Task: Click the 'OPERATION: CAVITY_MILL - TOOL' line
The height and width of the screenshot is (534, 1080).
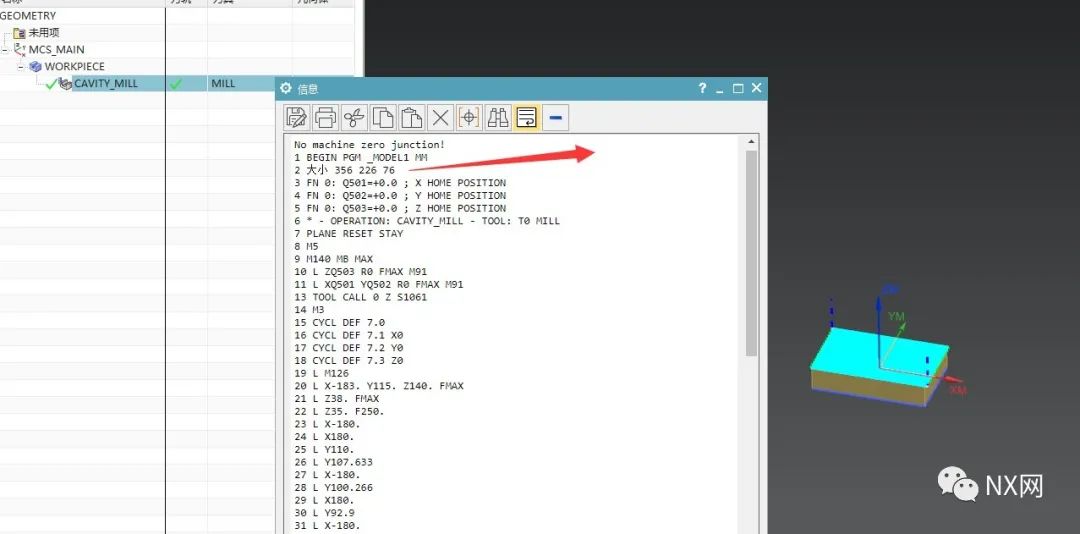Action: click(426, 221)
